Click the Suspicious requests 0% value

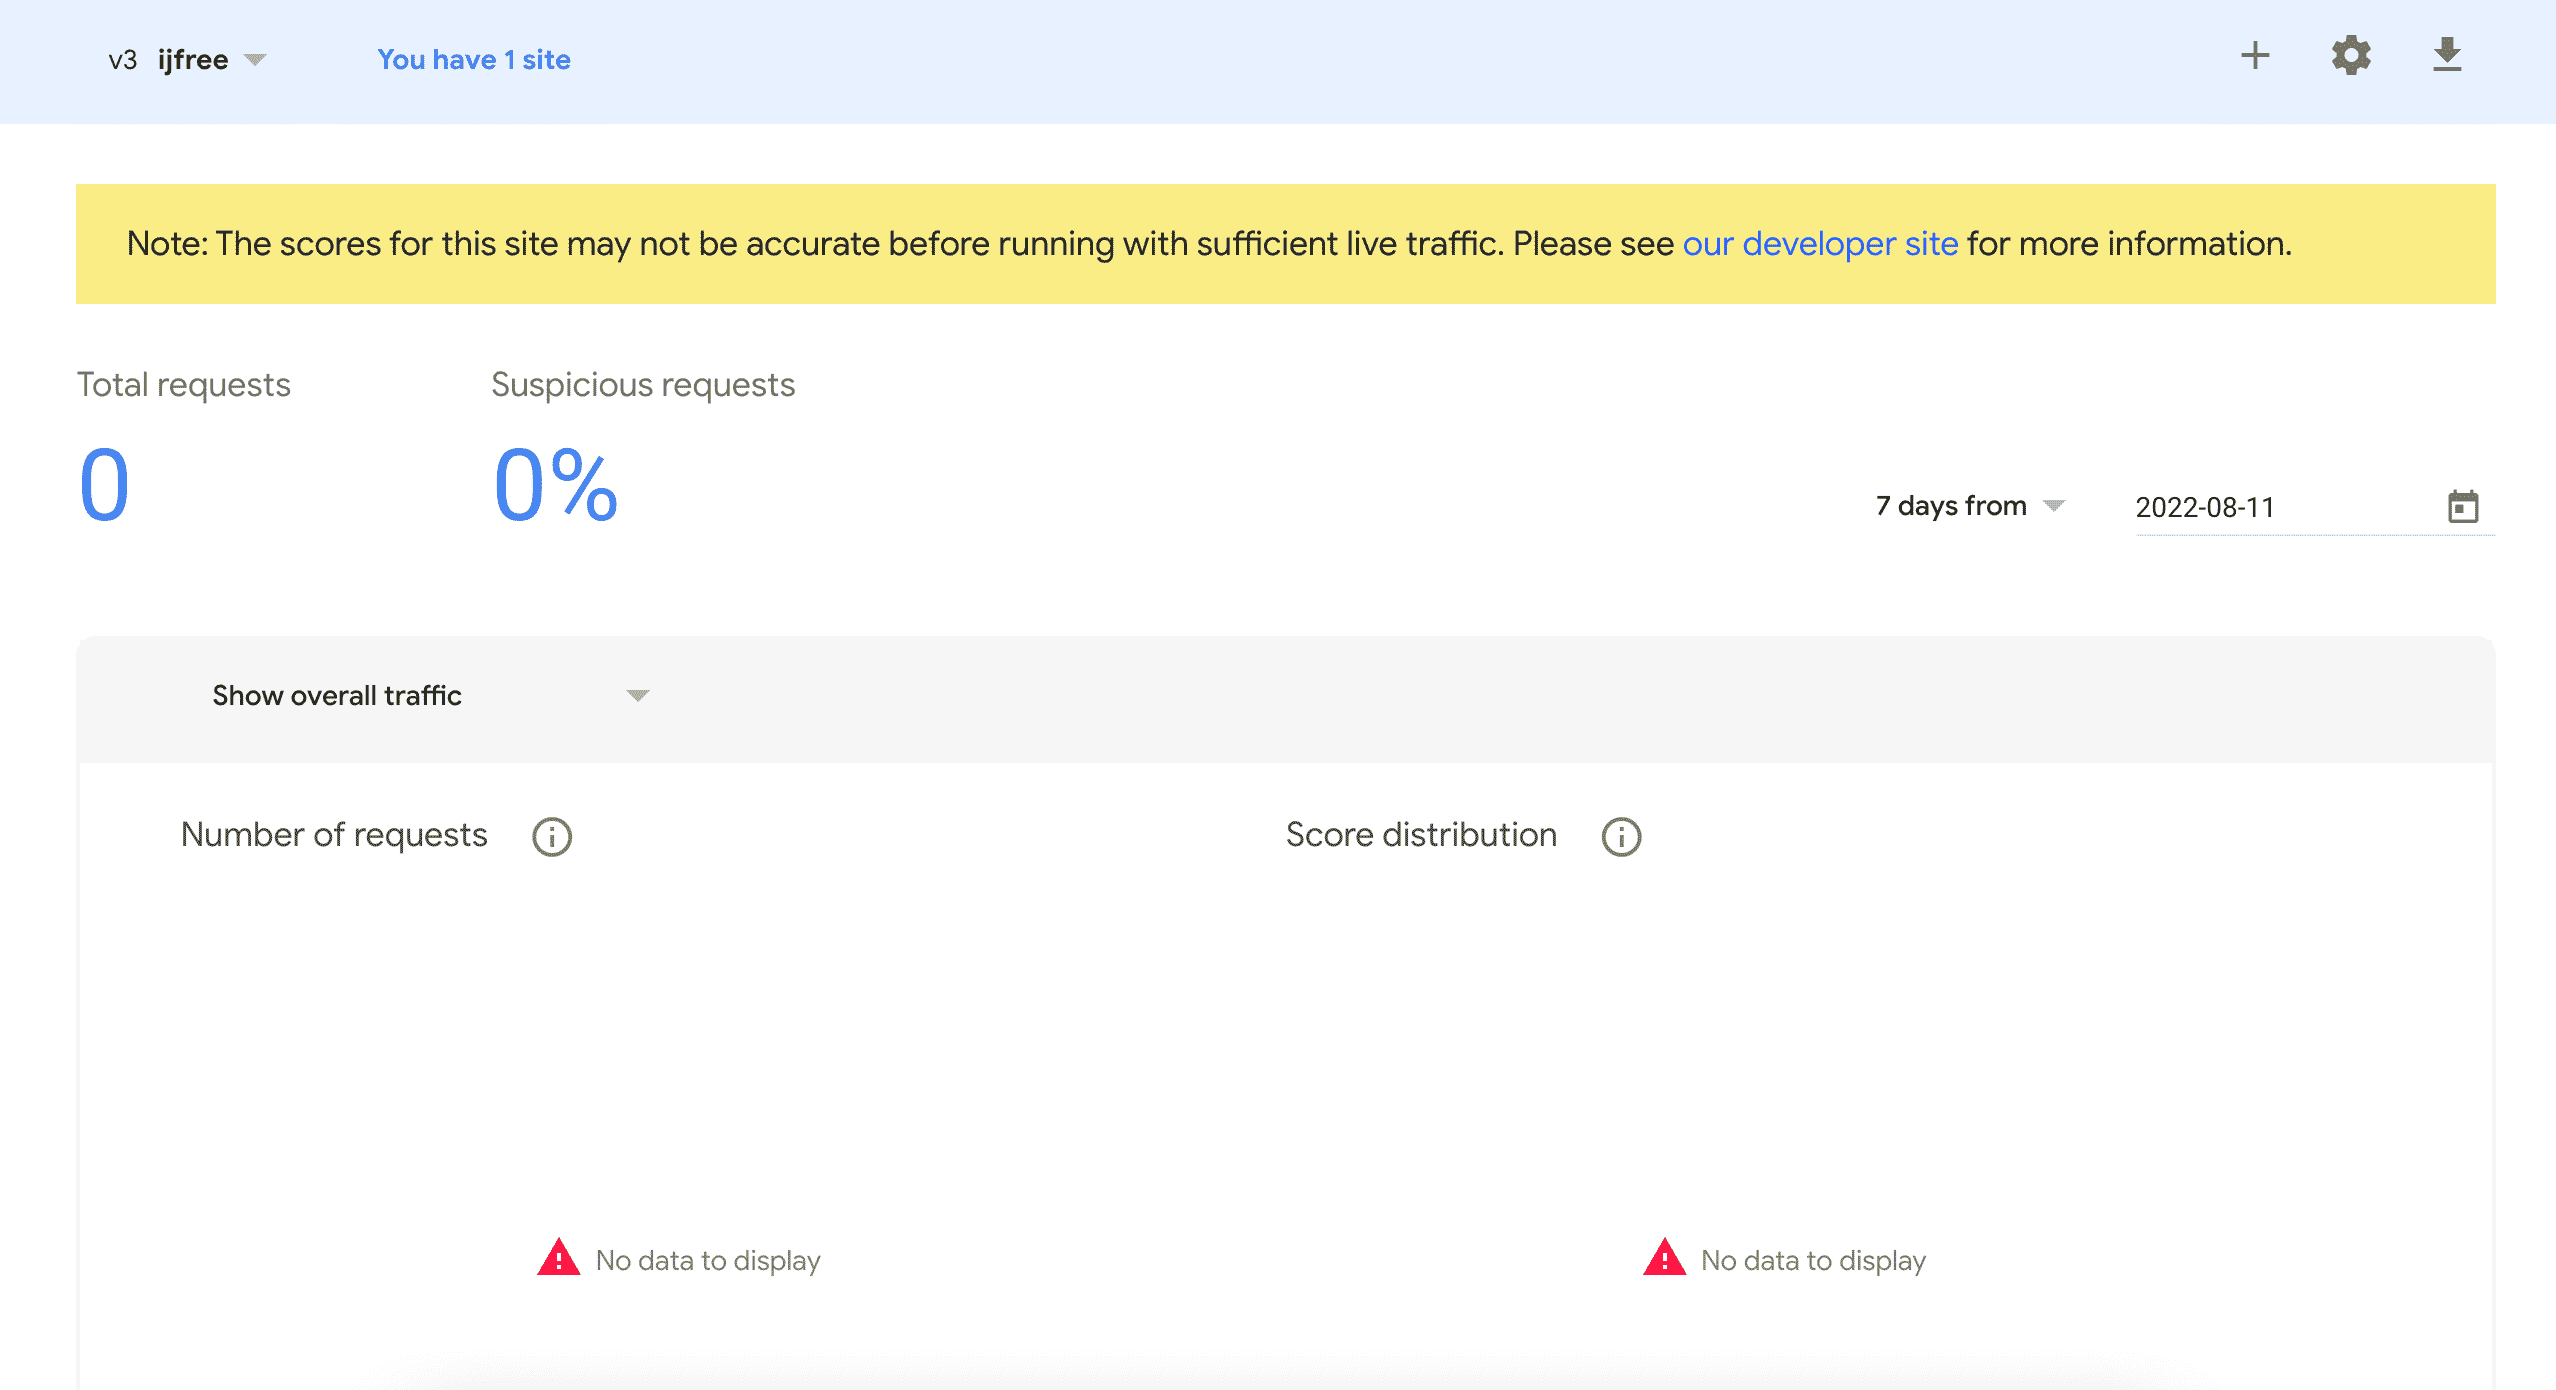click(556, 486)
